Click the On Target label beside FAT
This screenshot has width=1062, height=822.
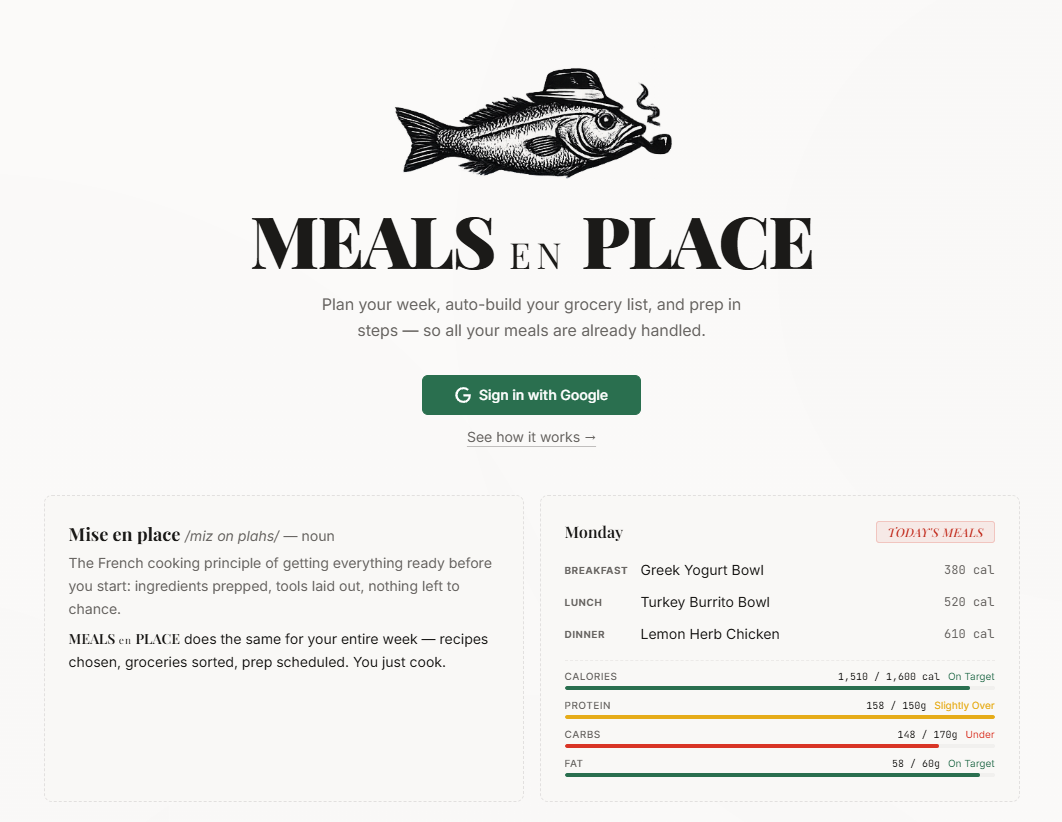(x=970, y=763)
